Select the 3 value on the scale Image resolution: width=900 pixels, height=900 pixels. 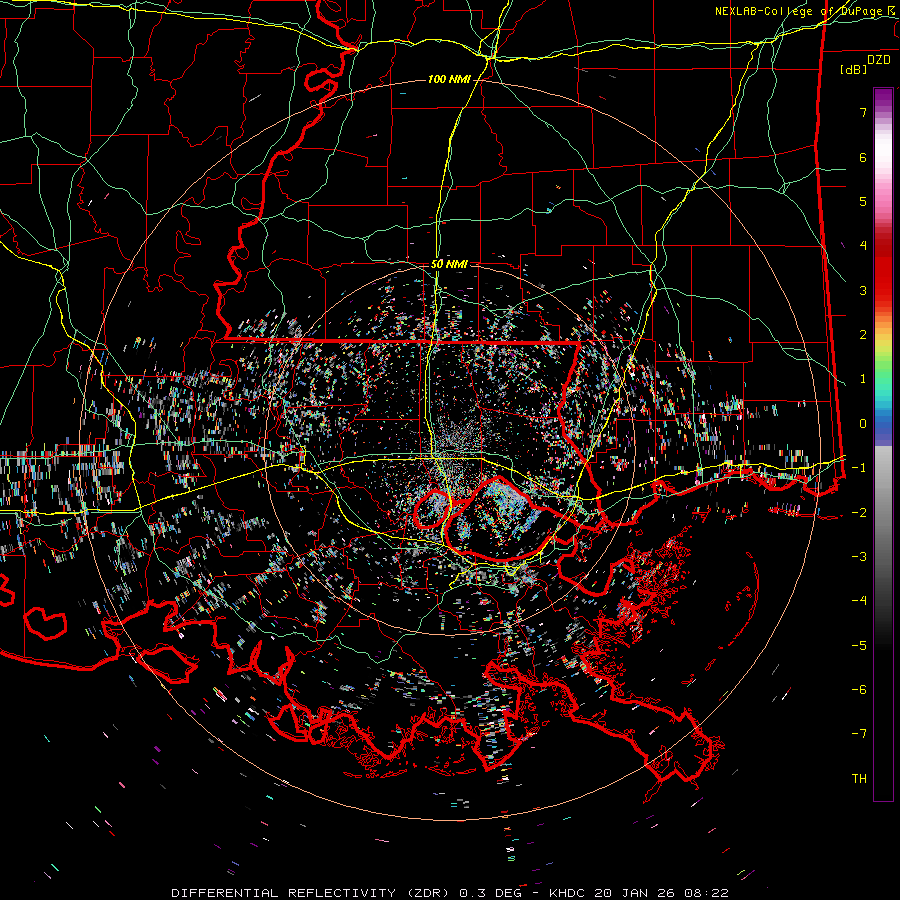[863, 290]
